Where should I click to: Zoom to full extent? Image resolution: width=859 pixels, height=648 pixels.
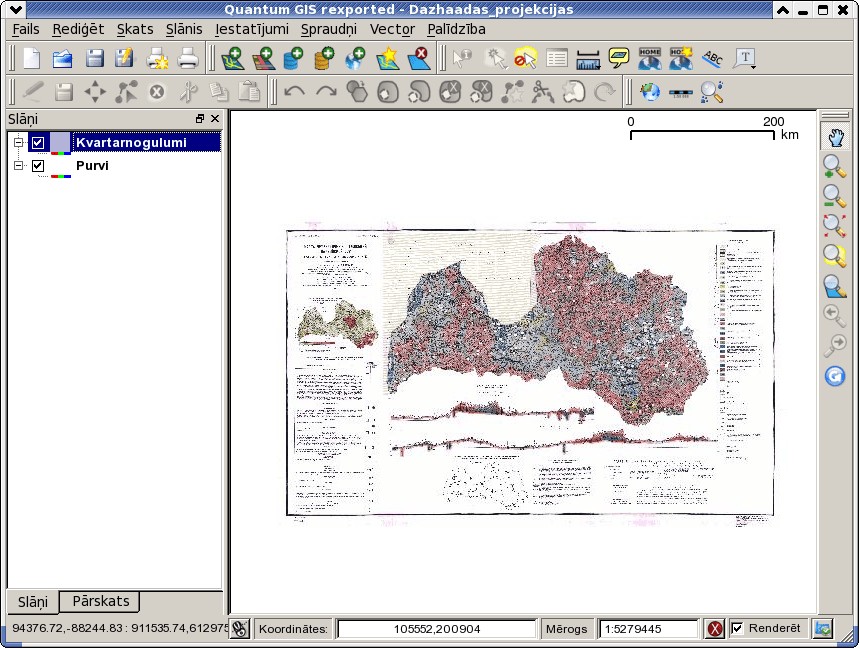[835, 226]
